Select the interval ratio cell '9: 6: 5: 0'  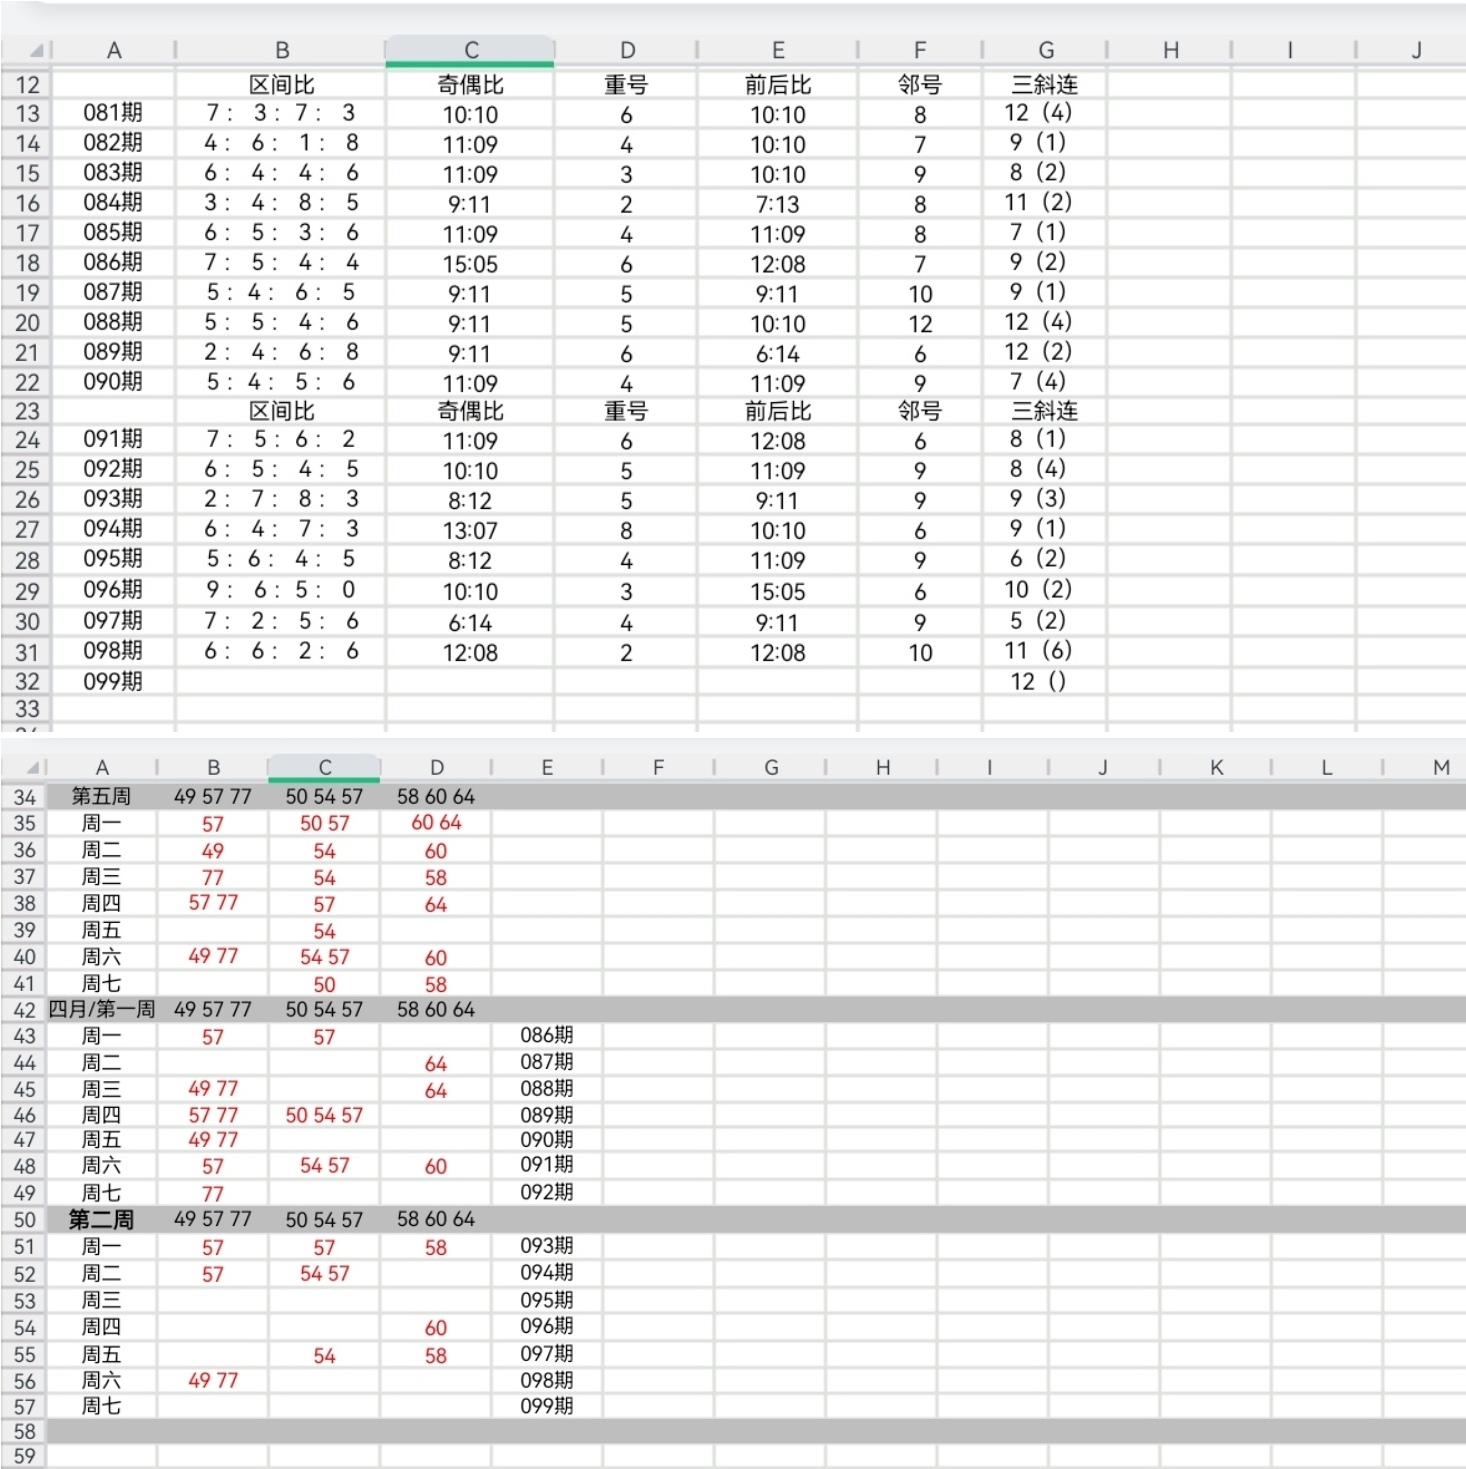(281, 590)
